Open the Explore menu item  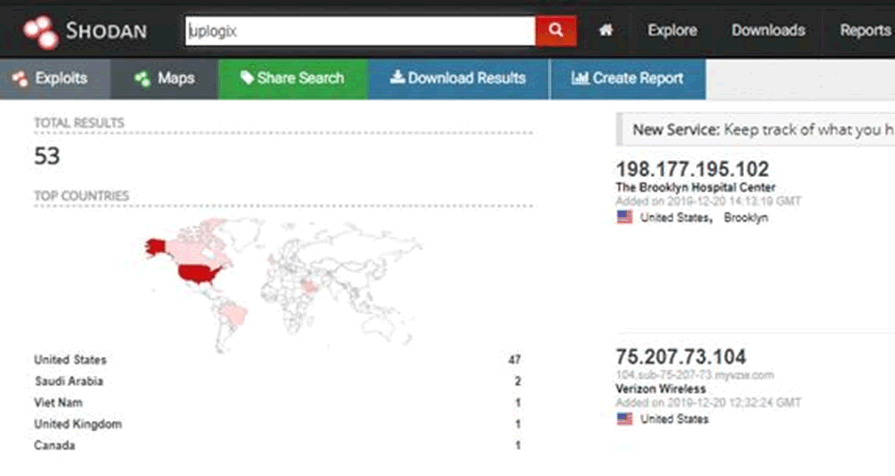click(672, 30)
